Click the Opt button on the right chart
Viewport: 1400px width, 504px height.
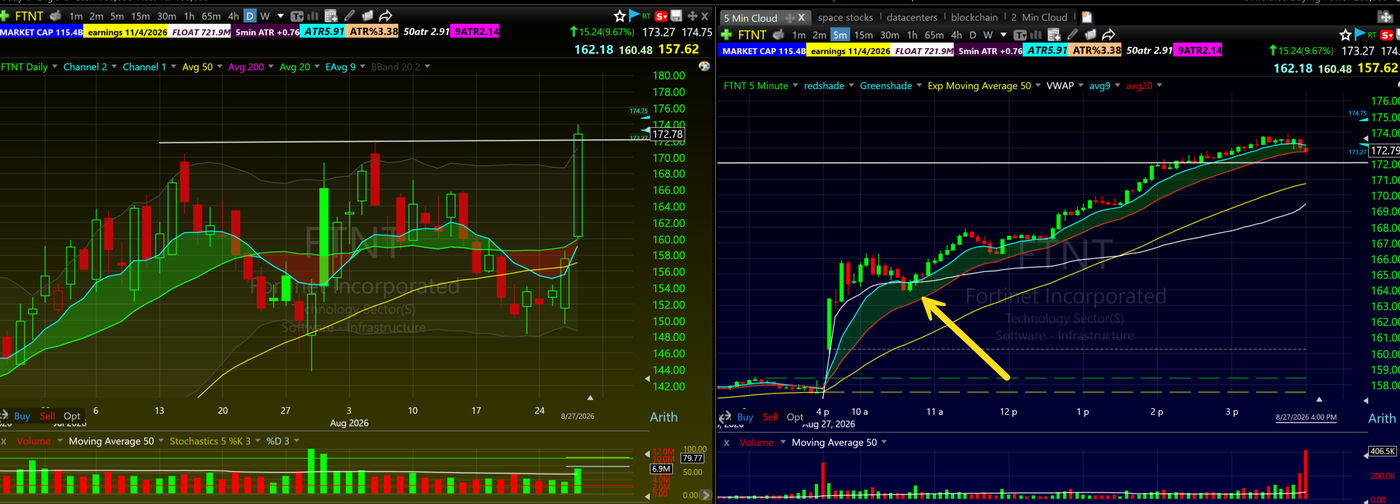795,417
